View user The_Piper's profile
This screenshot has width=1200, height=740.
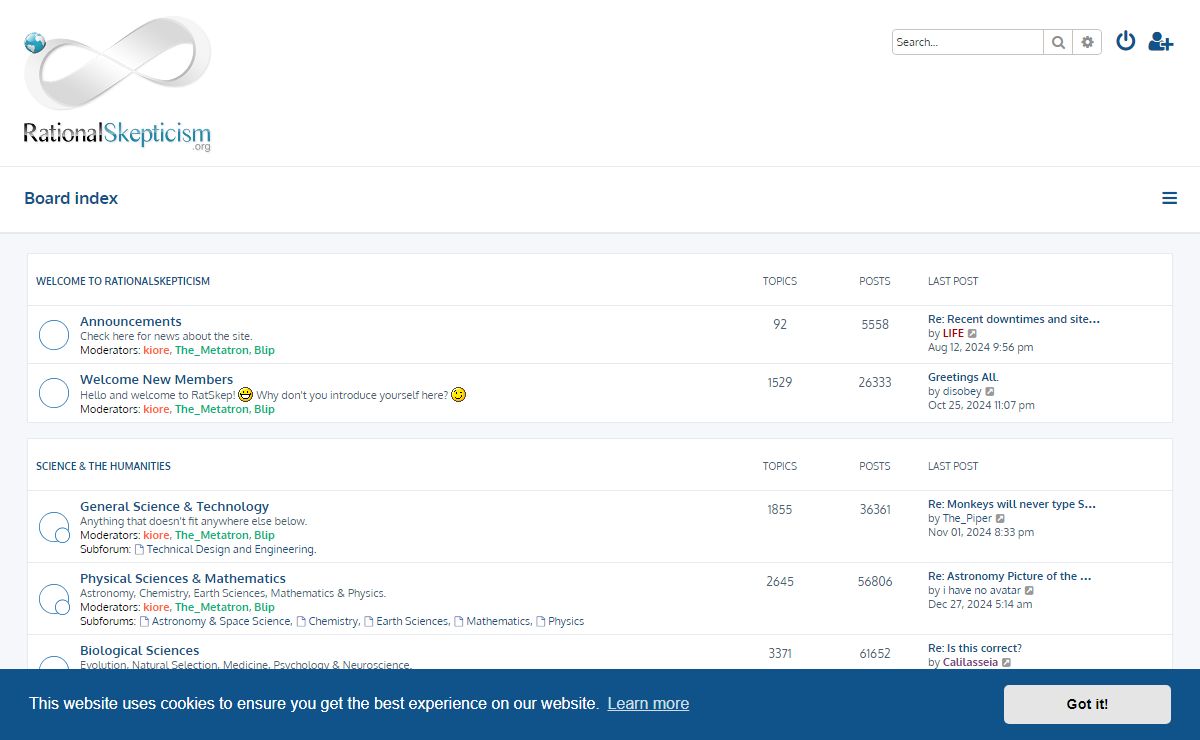pyautogui.click(x=967, y=519)
